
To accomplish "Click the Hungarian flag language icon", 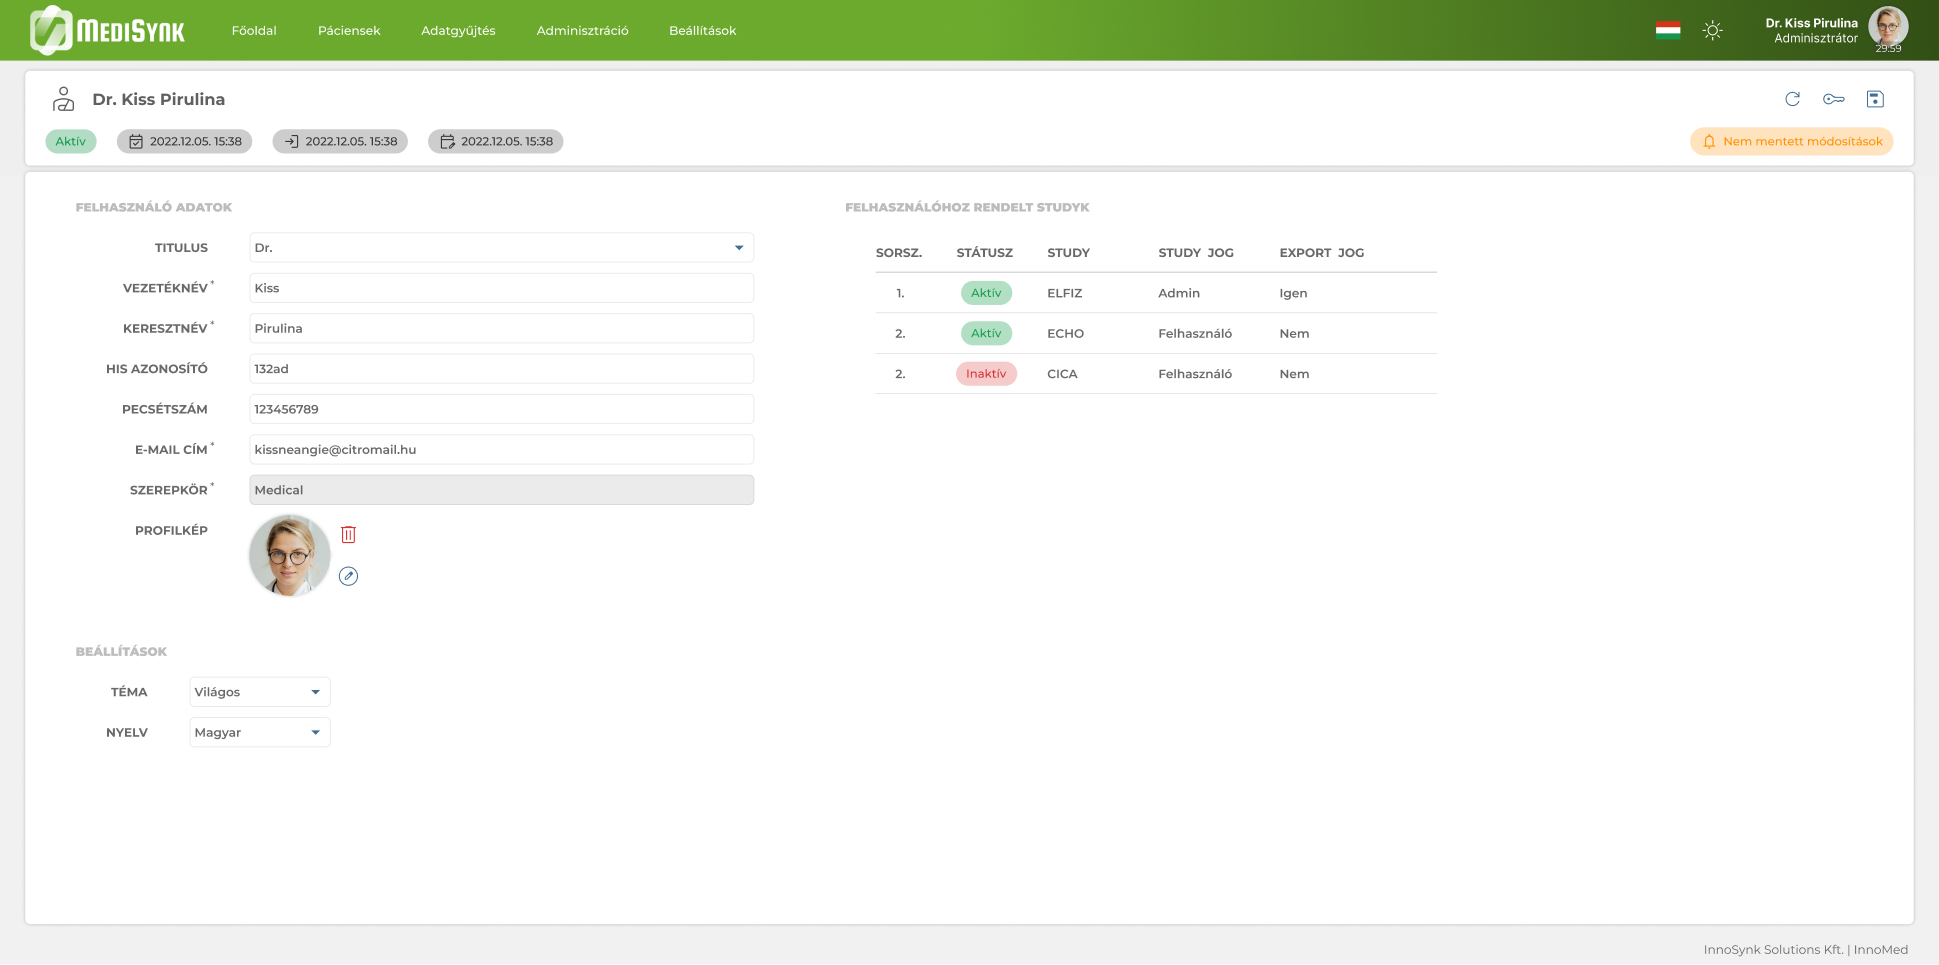I will coord(1668,30).
